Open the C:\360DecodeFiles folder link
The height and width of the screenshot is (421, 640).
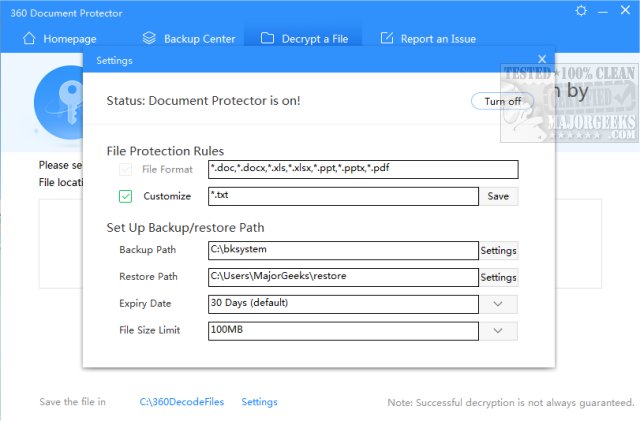(182, 402)
